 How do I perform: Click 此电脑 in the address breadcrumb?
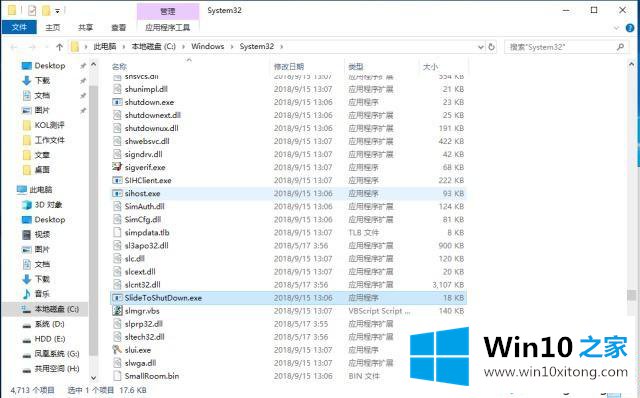click(105, 47)
